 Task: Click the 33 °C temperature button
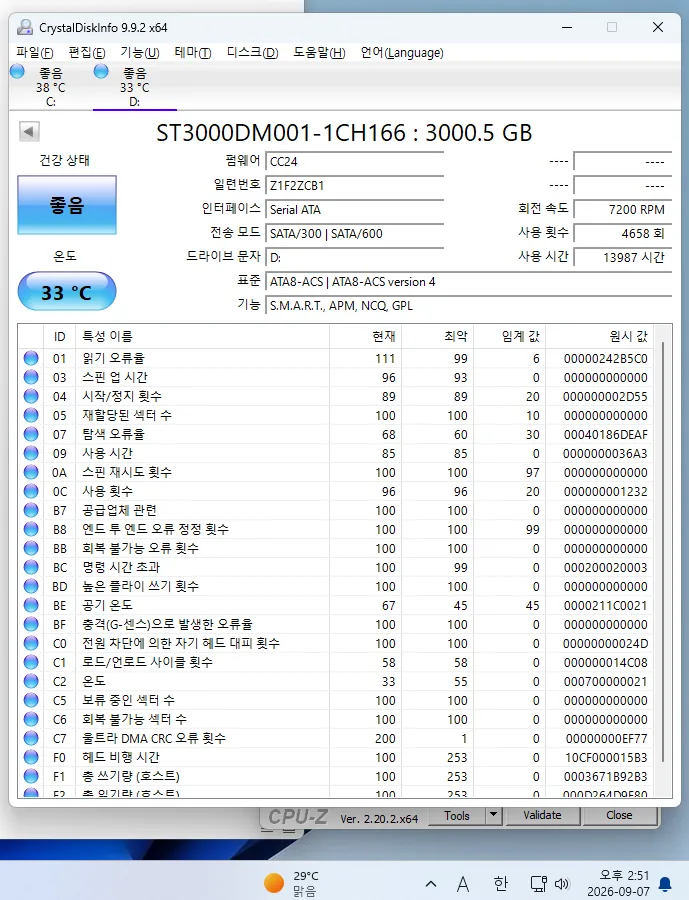pos(67,292)
